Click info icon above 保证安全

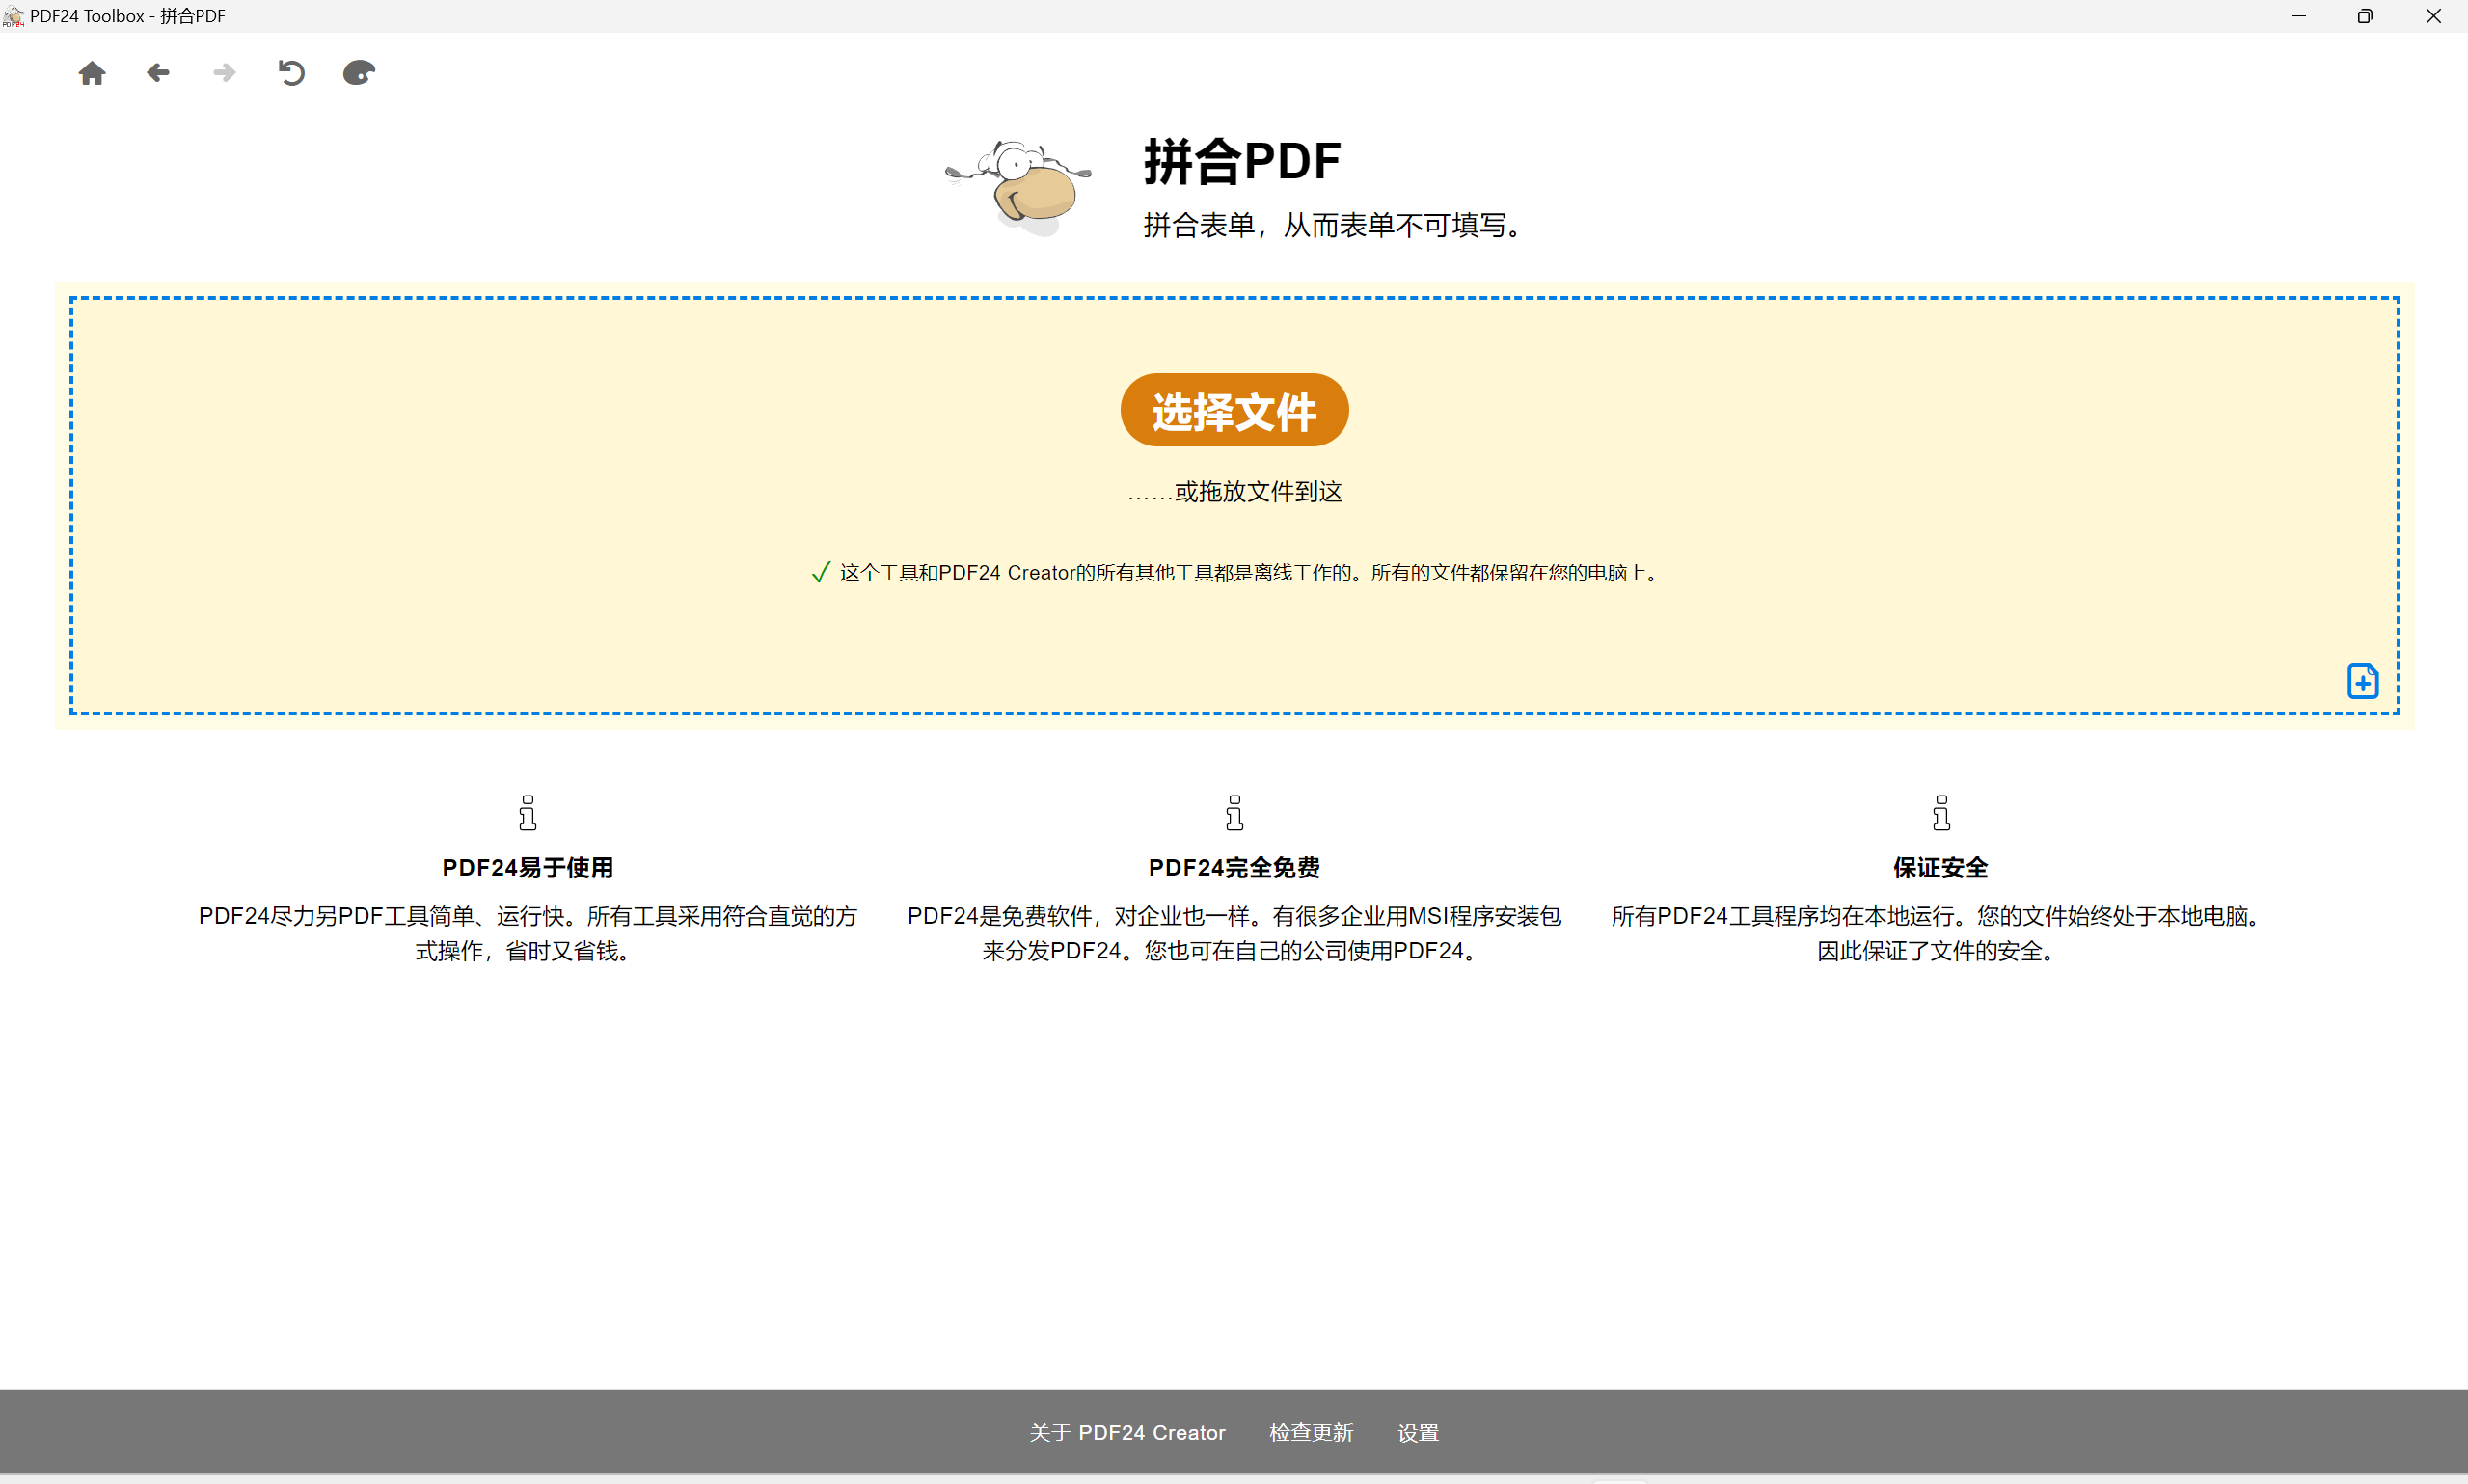tap(1941, 813)
